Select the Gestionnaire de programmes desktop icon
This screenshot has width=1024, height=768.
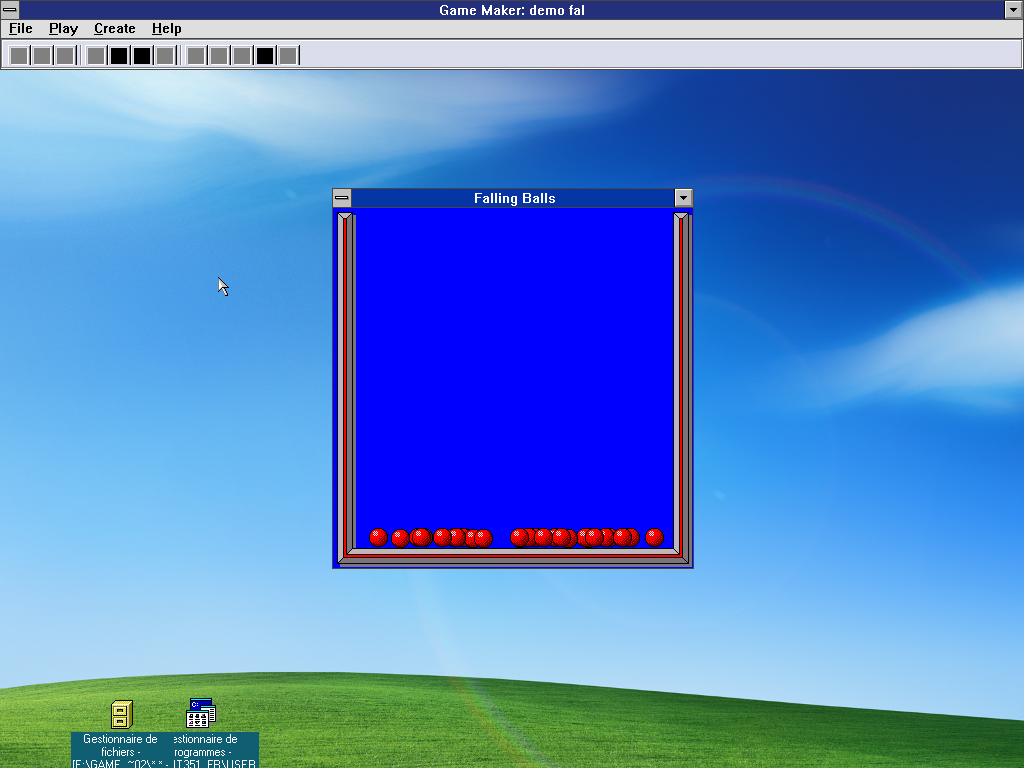point(200,714)
